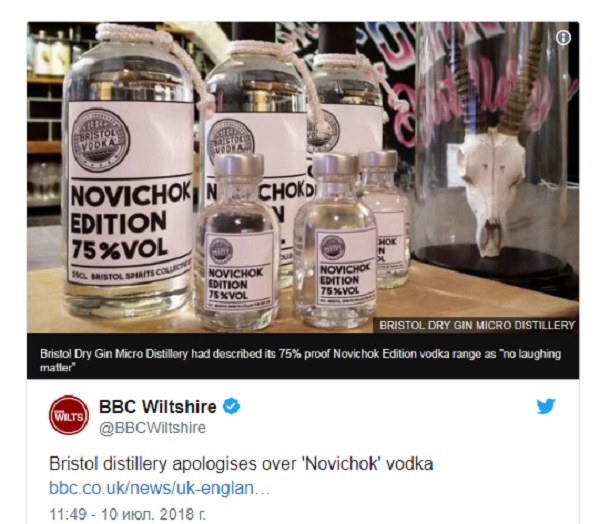Click the second miniature bottle's label
600x524 pixels.
point(344,267)
